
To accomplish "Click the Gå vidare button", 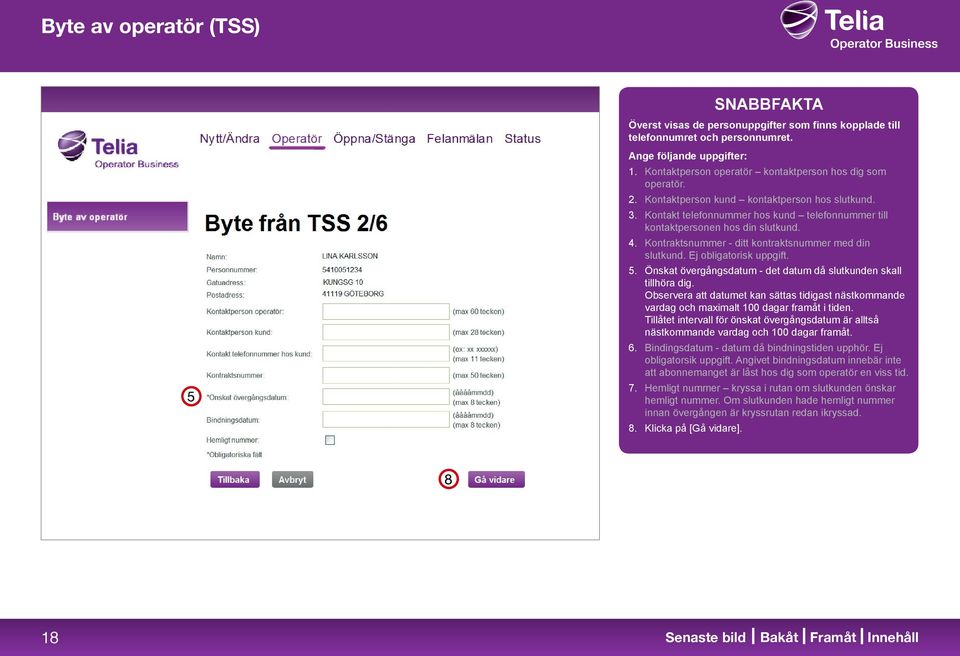I will point(496,480).
